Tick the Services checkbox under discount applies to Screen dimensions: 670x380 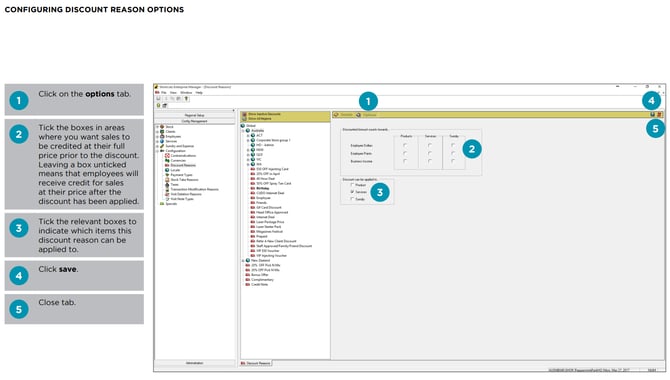point(352,192)
